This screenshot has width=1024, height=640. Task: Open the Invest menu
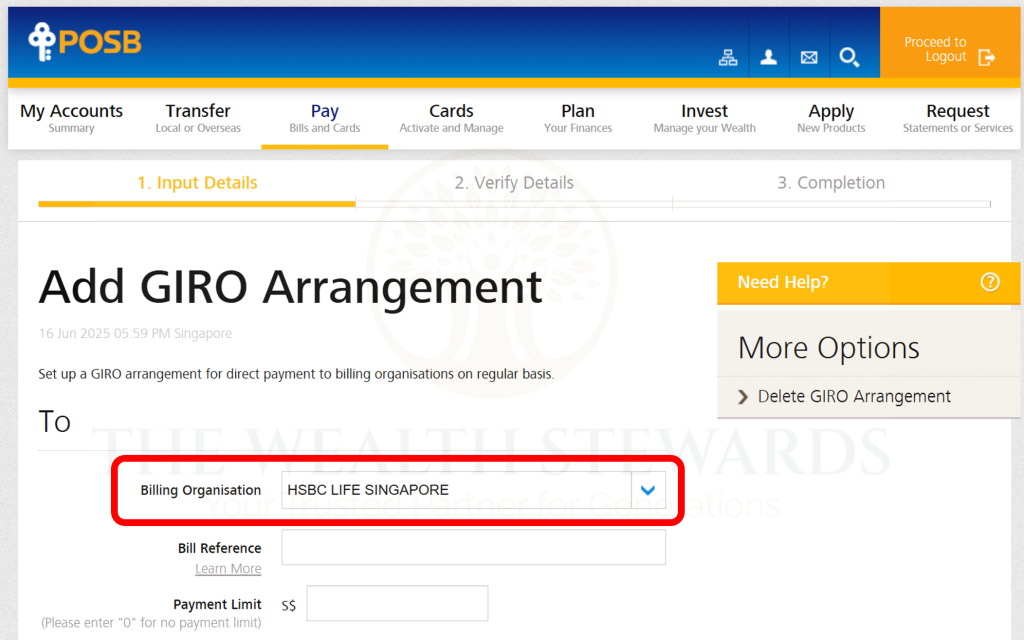tap(704, 117)
